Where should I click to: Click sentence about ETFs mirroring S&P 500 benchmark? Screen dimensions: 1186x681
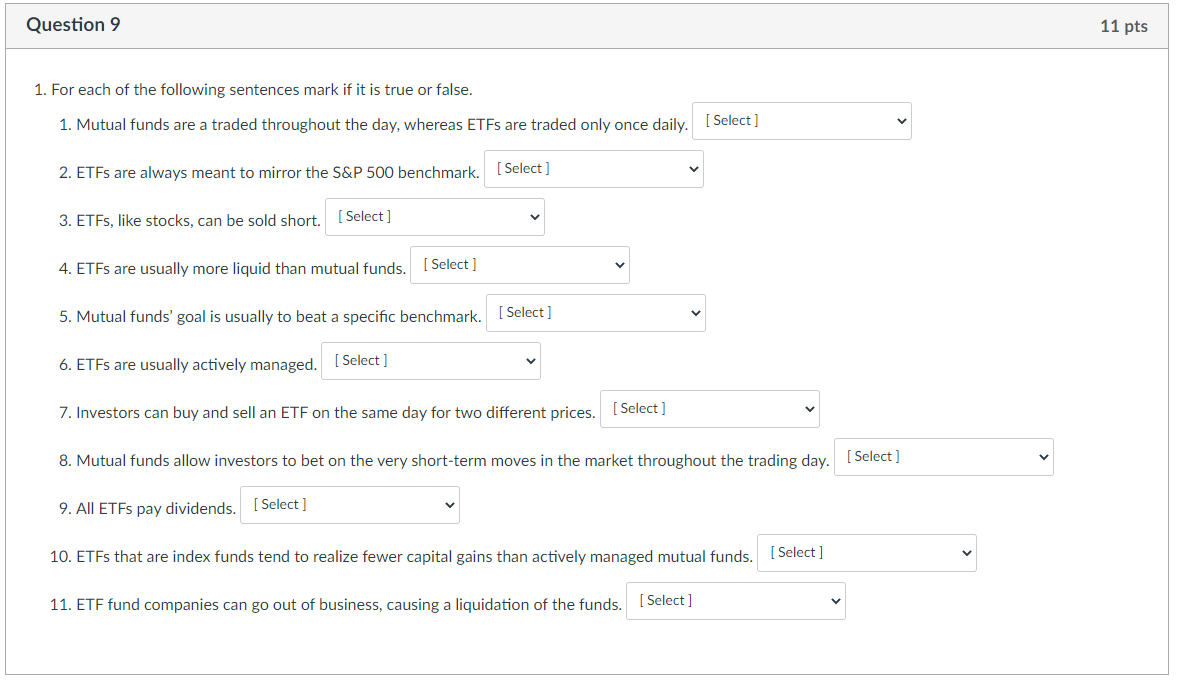(x=278, y=173)
